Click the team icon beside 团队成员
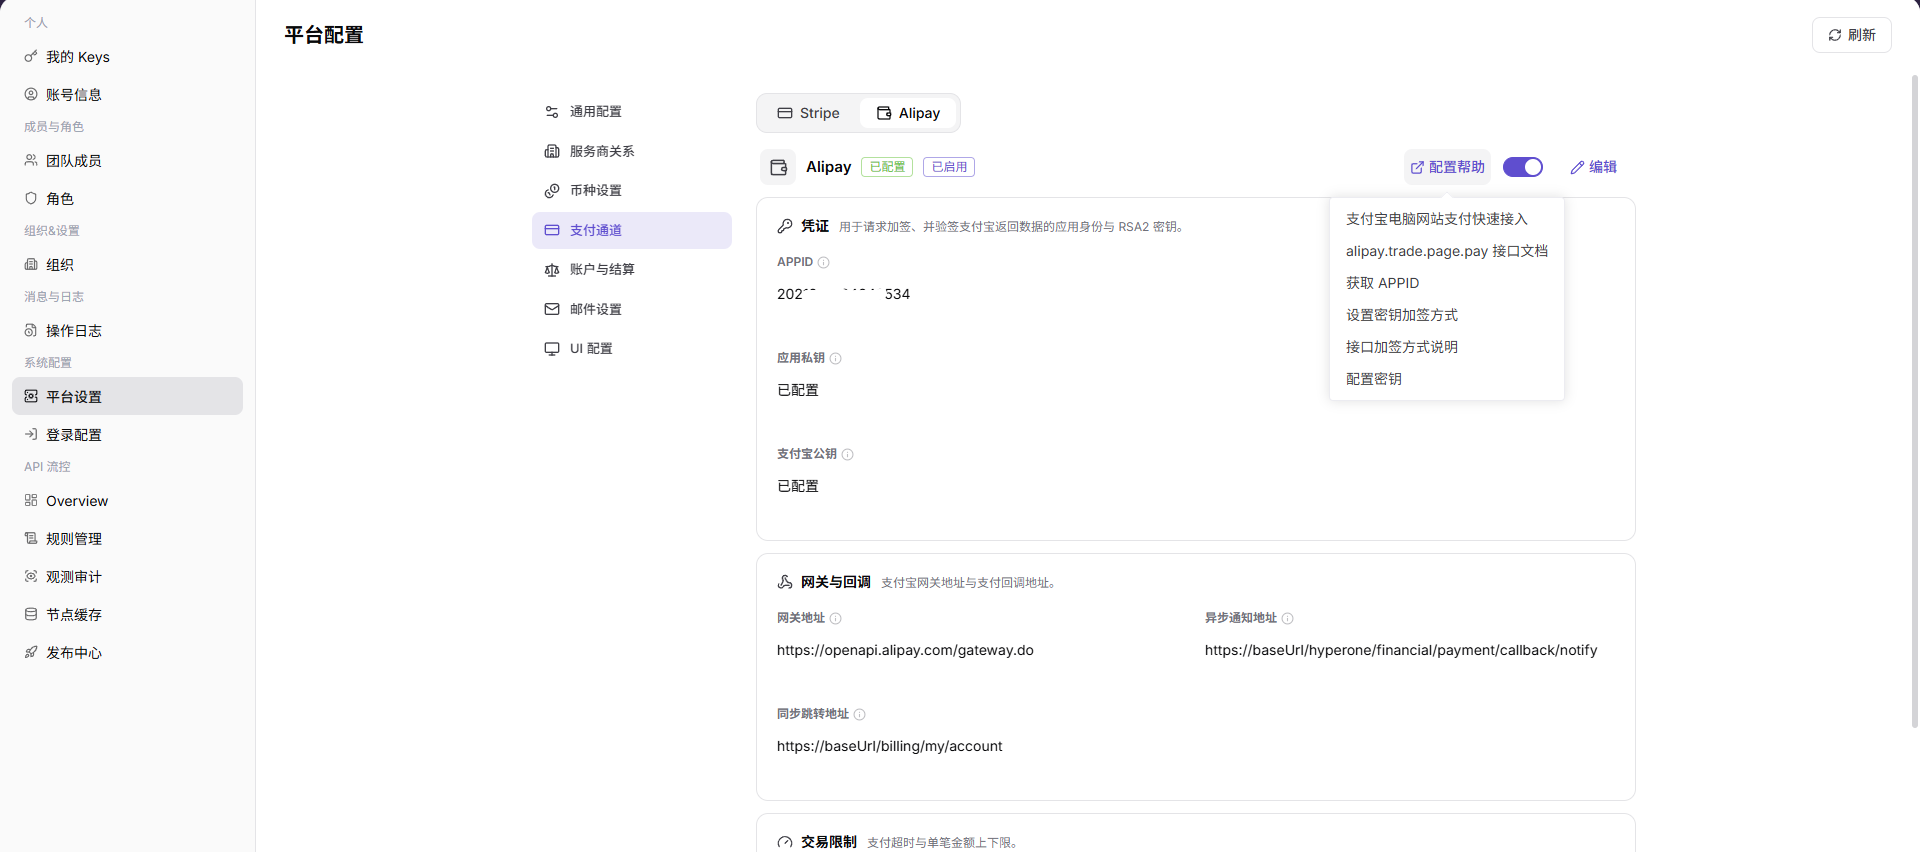 click(31, 160)
